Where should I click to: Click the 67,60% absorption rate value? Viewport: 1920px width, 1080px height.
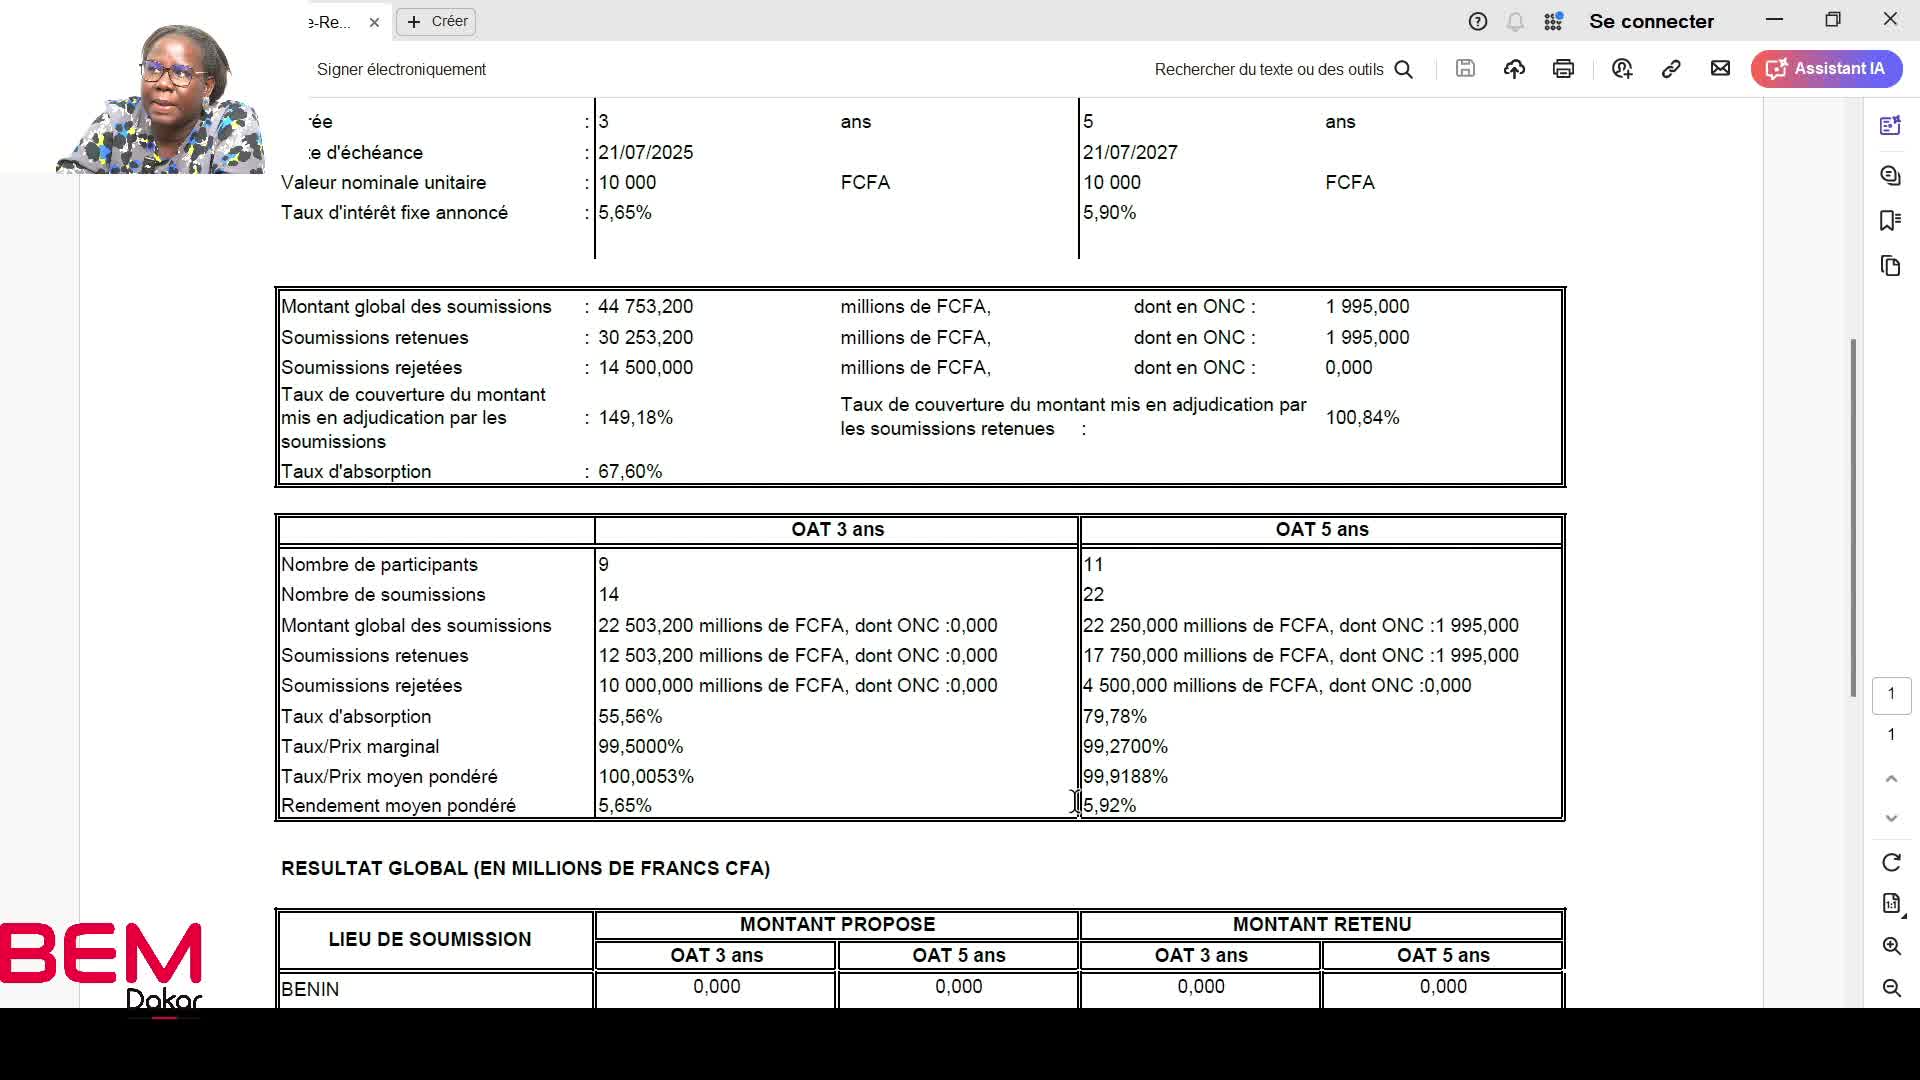point(630,472)
